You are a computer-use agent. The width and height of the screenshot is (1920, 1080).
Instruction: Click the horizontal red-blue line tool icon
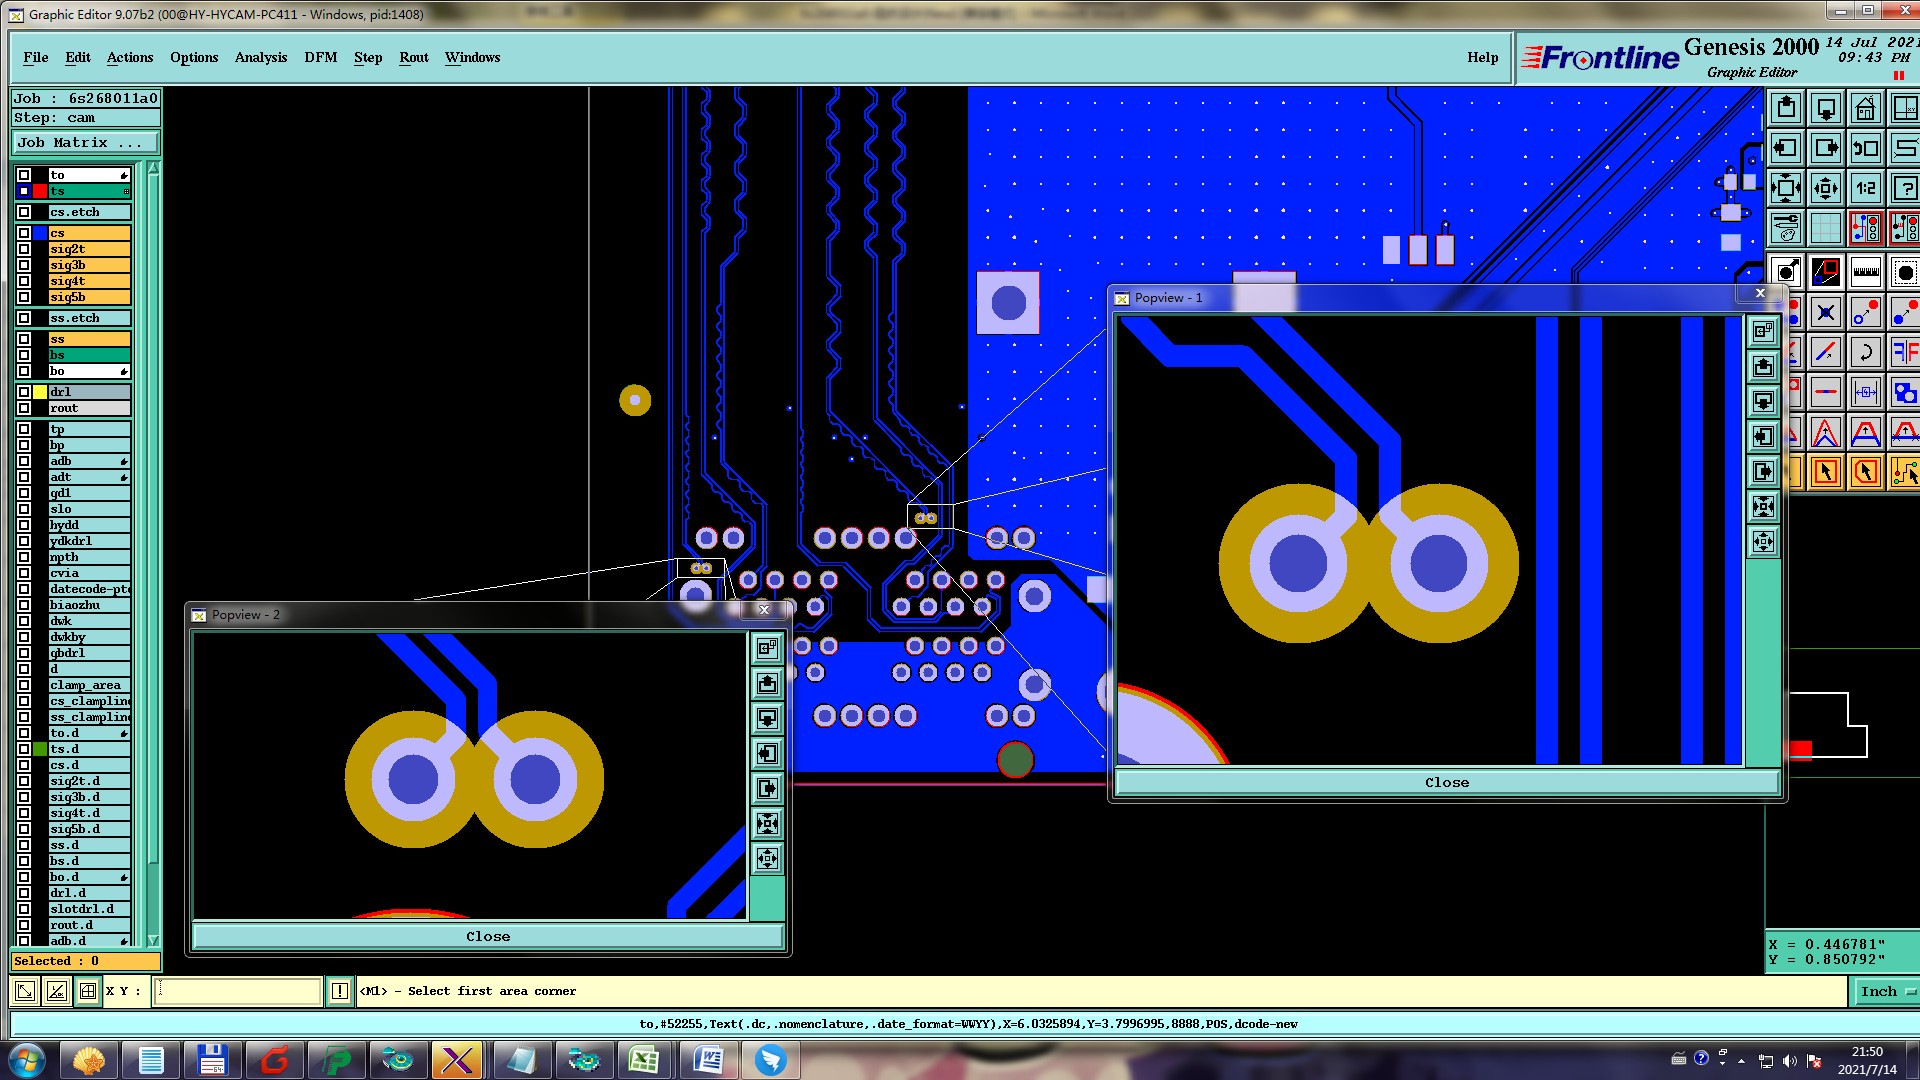point(1826,392)
